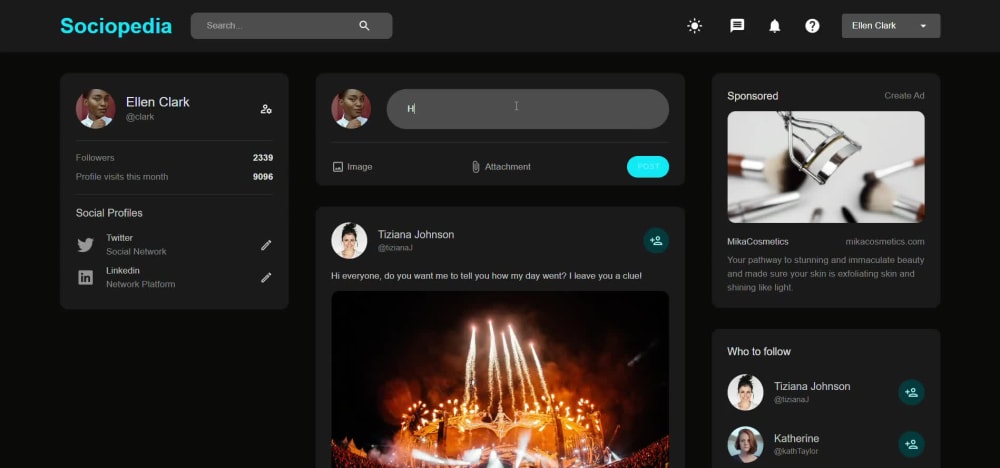Click composer avatar next to post box

[351, 108]
